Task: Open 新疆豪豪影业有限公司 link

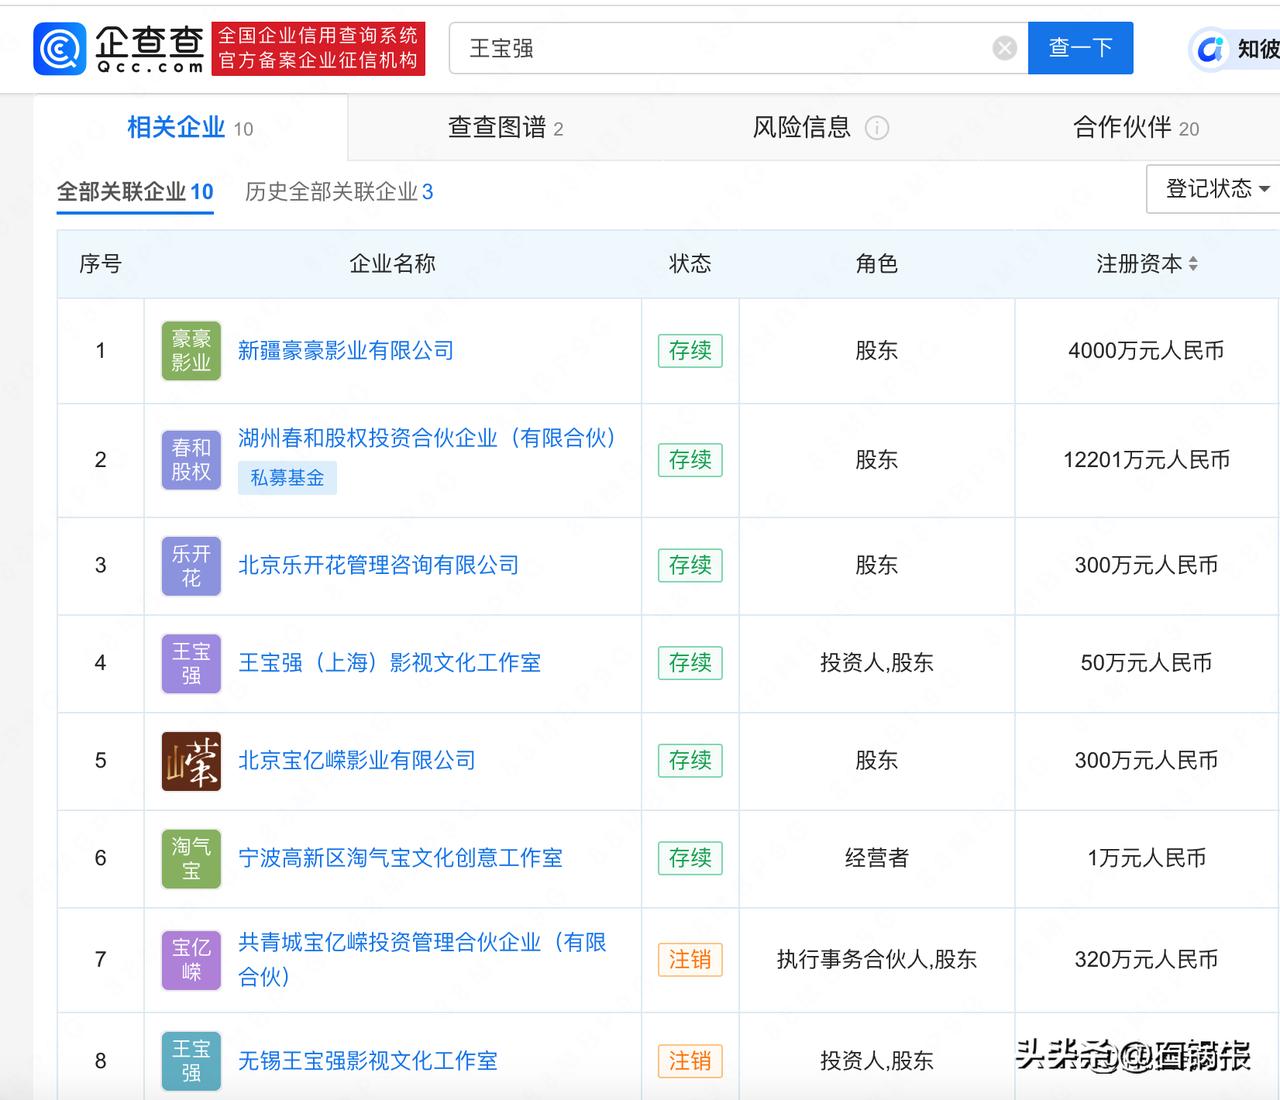Action: [x=346, y=351]
